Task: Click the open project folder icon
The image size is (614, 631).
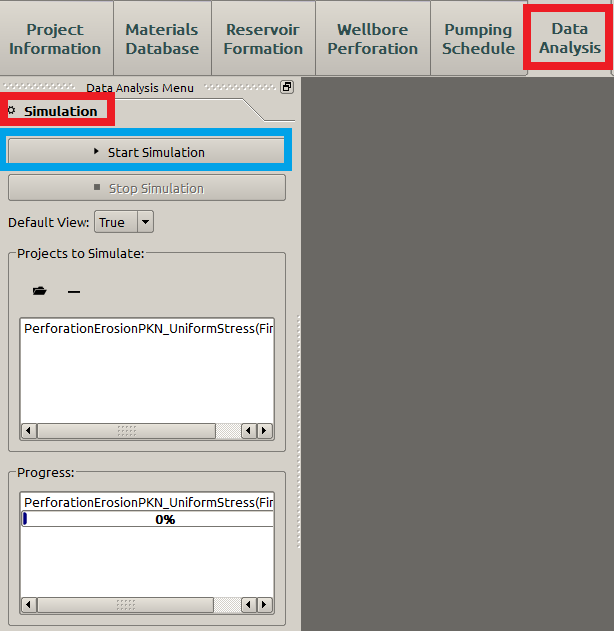Action: [39, 291]
